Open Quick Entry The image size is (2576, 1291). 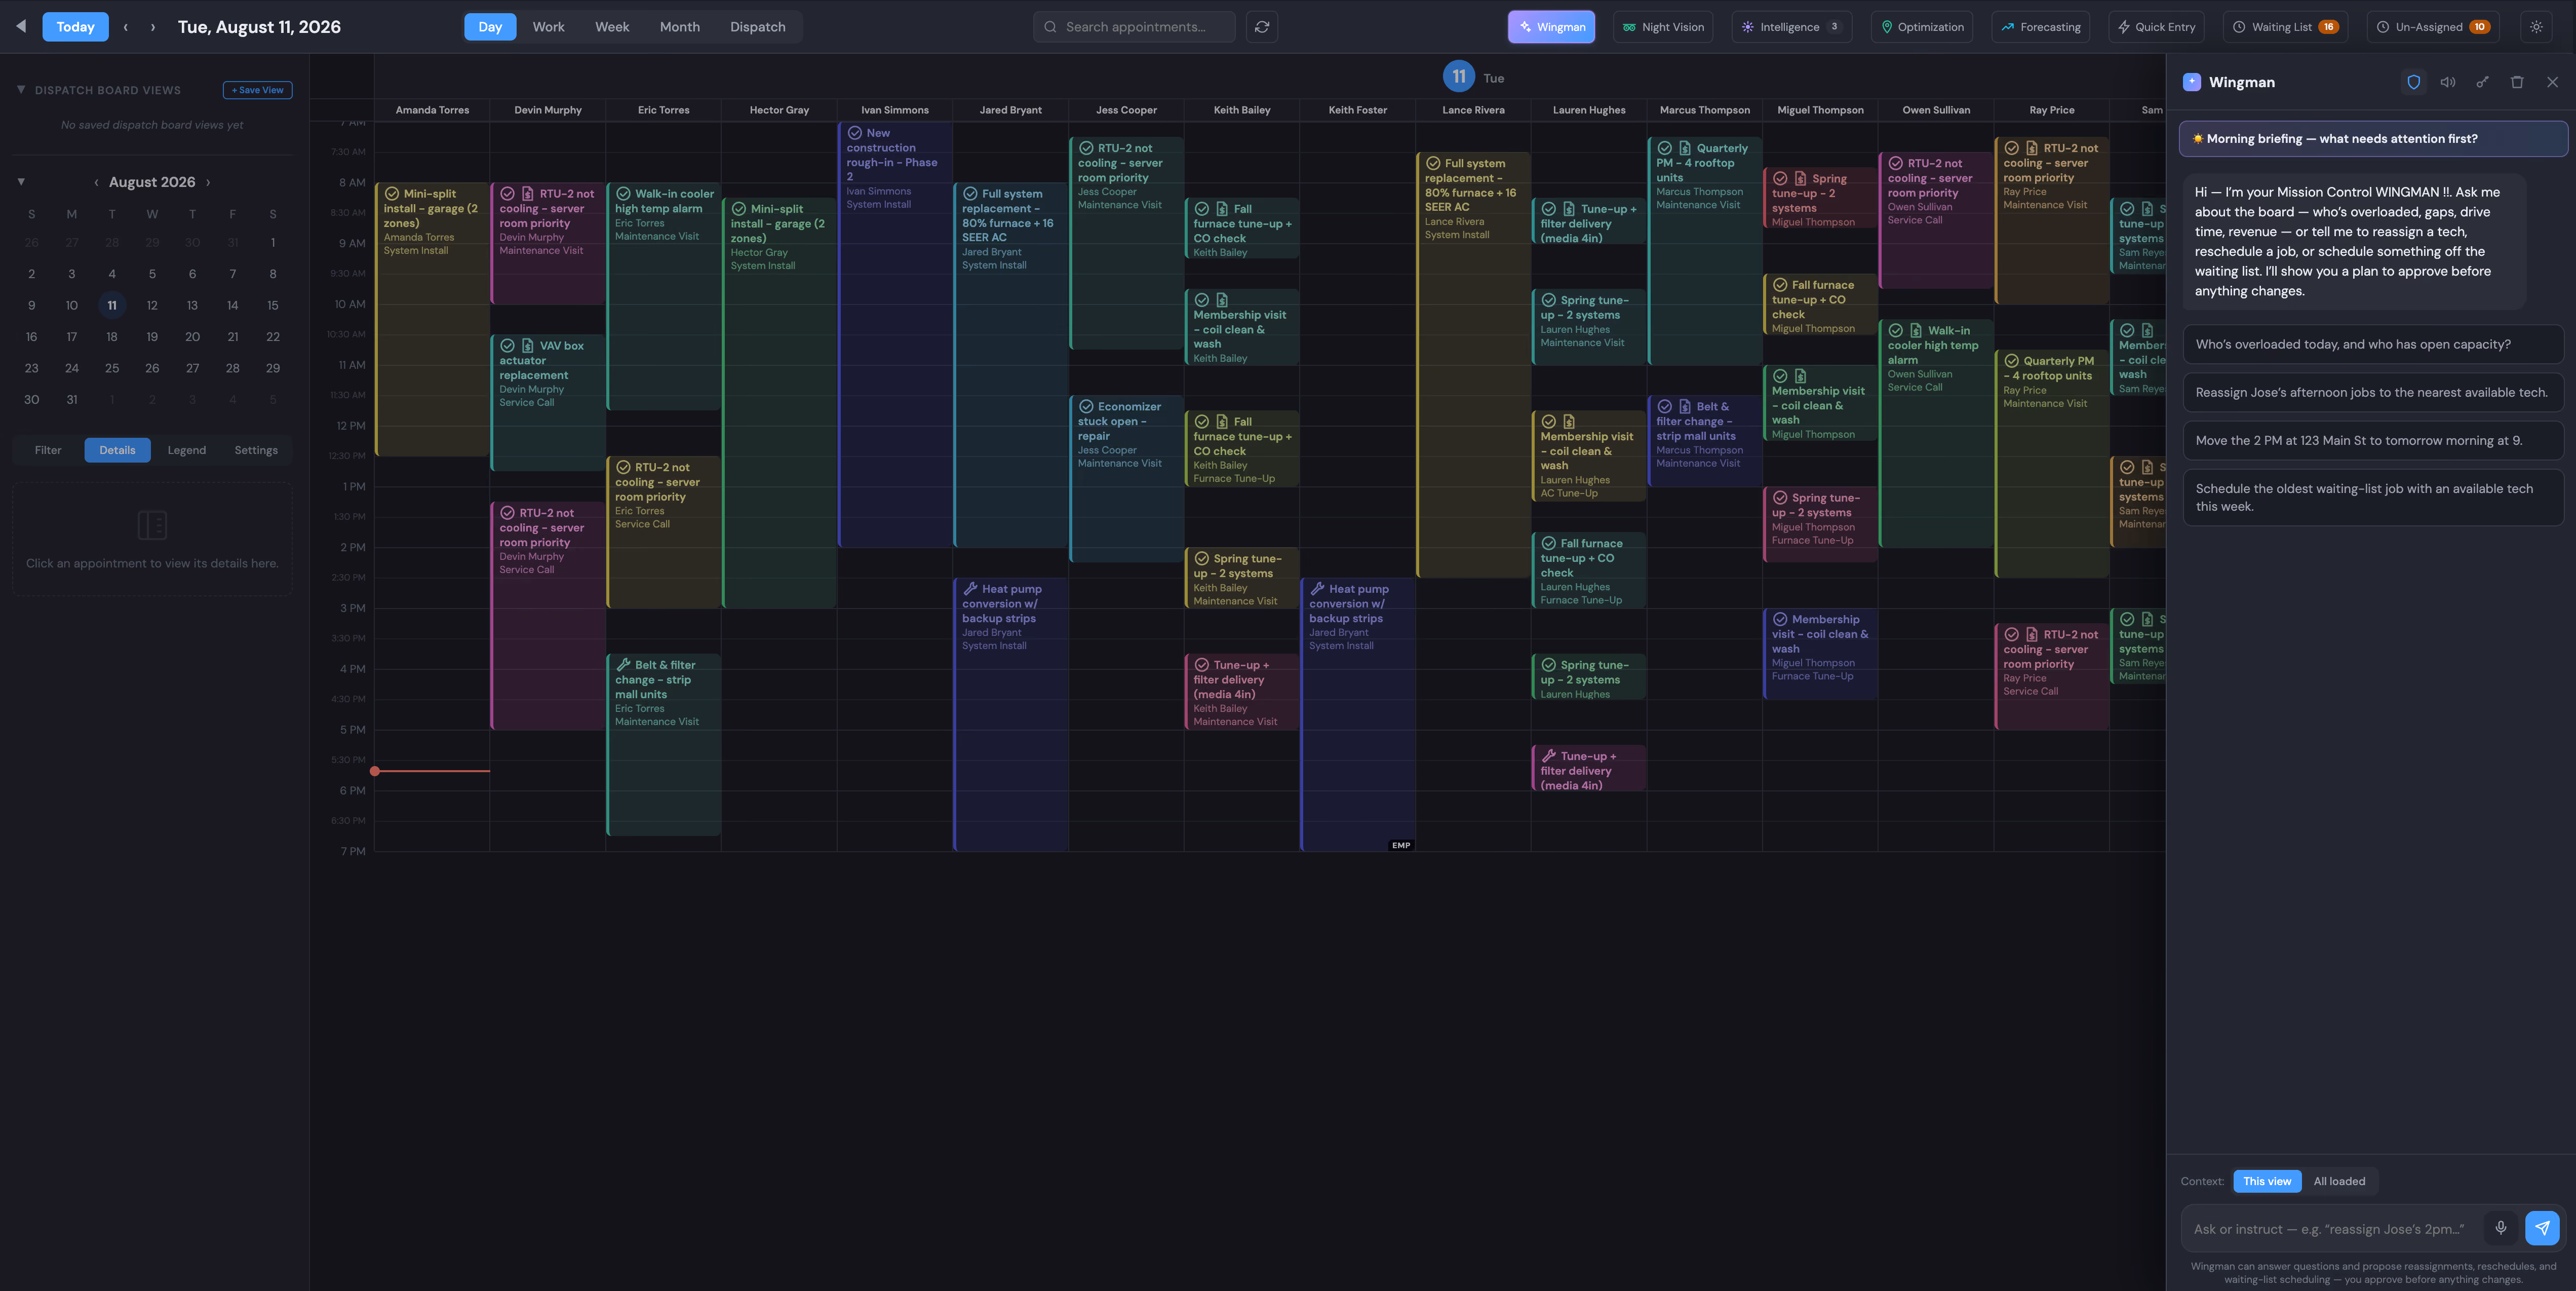coord(2157,27)
